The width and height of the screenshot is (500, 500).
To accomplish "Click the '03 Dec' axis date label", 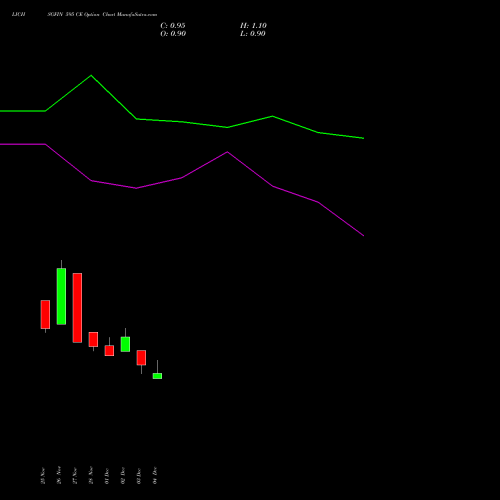I will click(139, 476).
